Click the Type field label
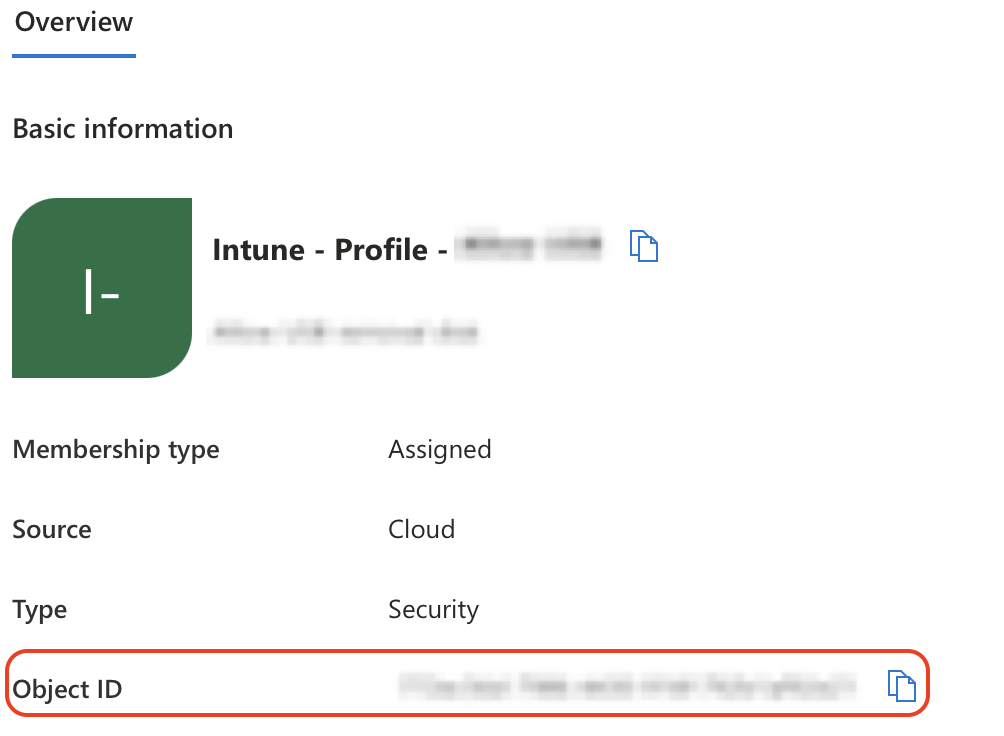This screenshot has height=736, width=1004. [40, 610]
